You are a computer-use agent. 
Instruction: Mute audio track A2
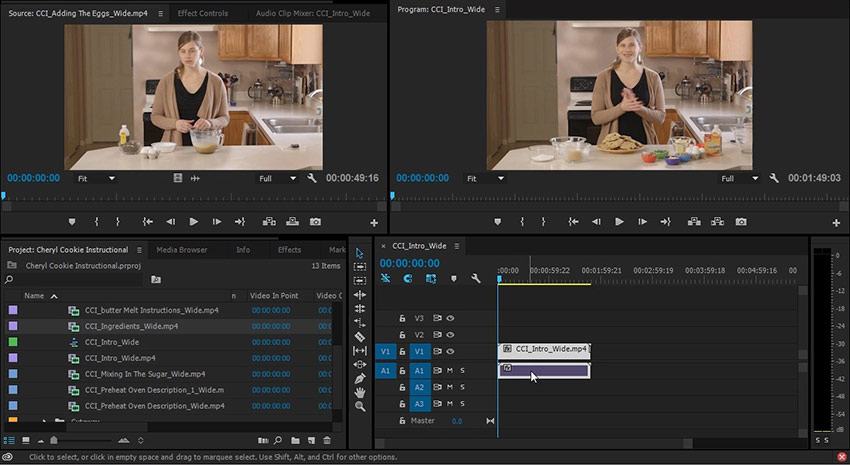(450, 387)
